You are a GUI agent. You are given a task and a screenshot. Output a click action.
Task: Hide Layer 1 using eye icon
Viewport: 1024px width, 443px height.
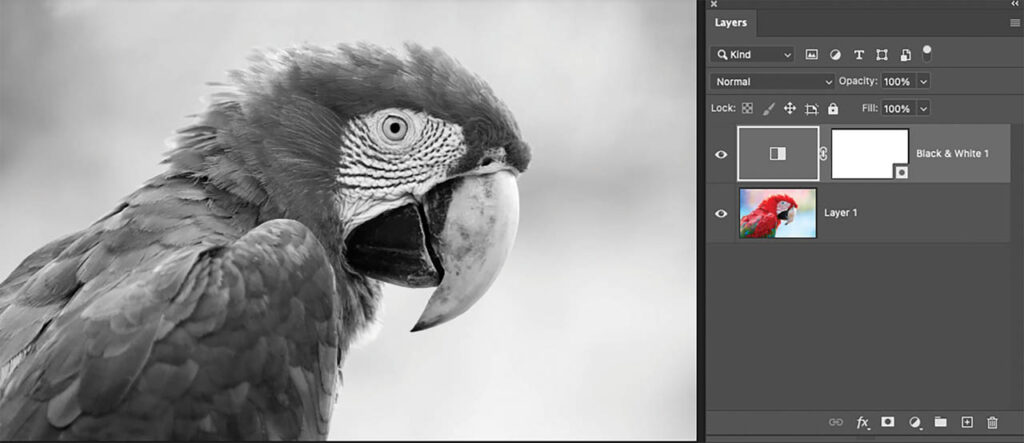click(721, 213)
